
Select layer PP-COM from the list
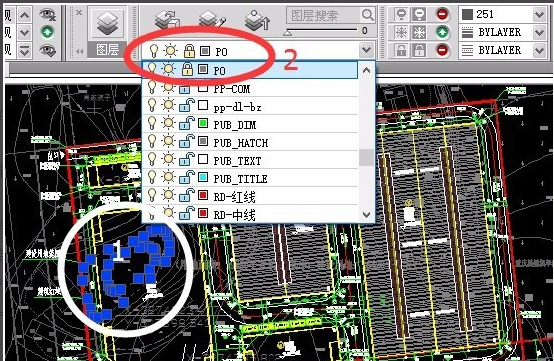pos(250,88)
